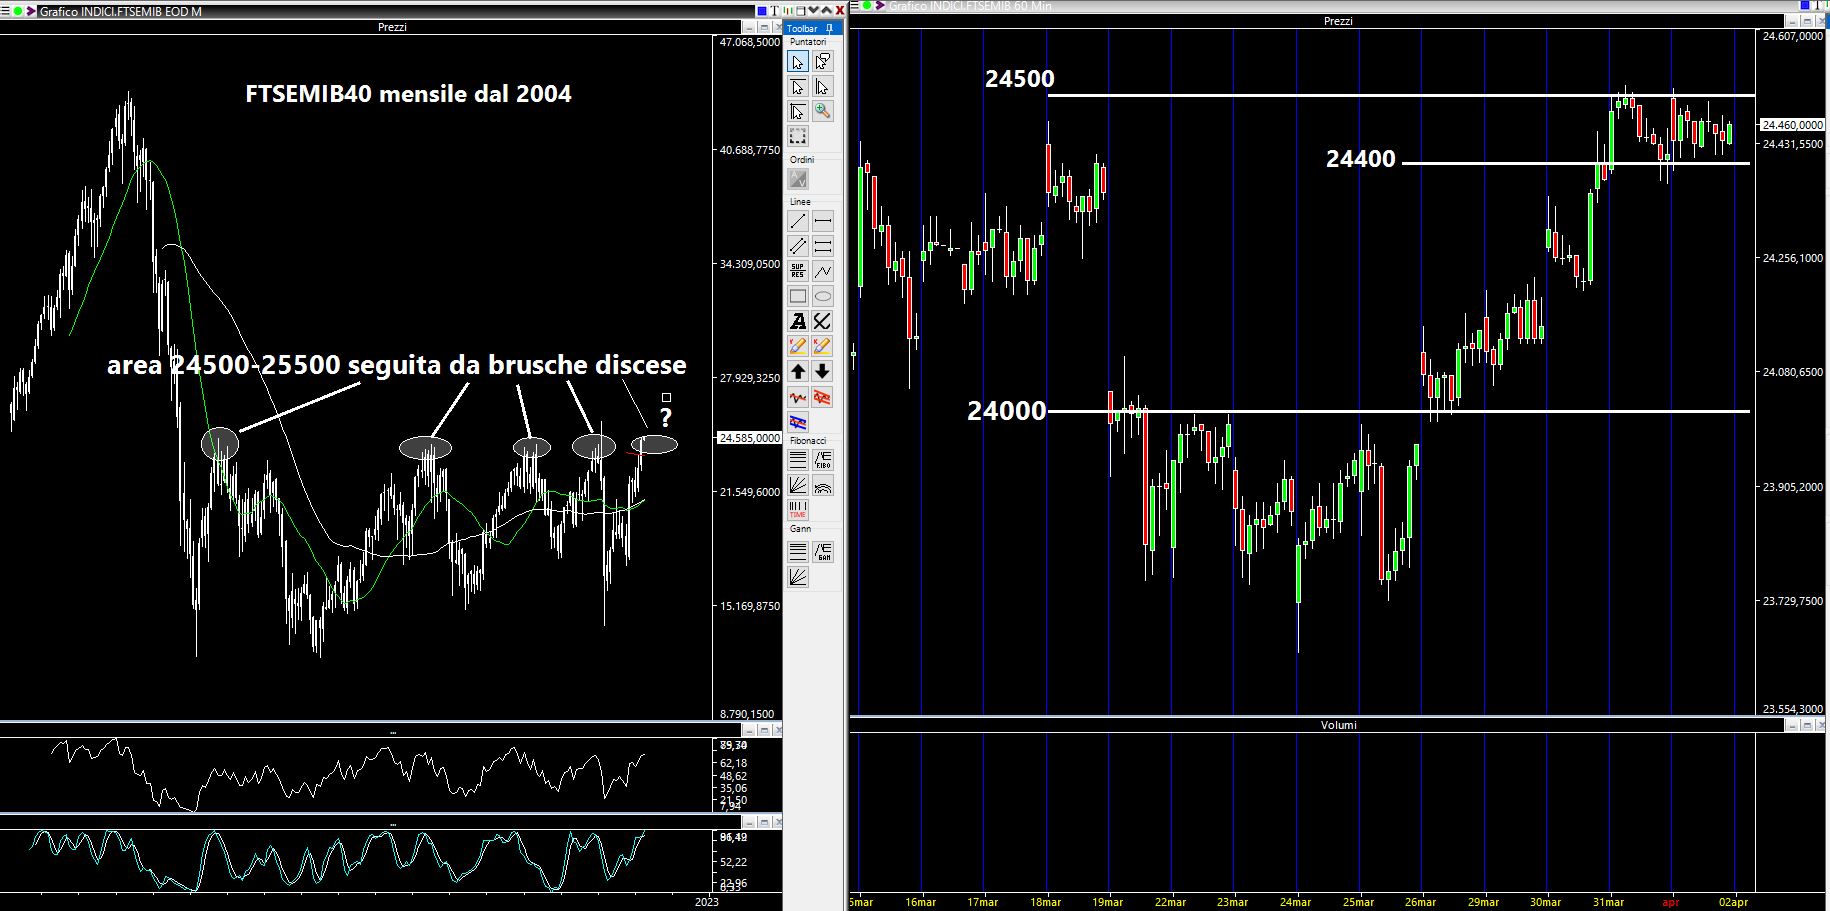This screenshot has width=1830, height=911.
Task: Select the standard arrow pointer tool
Action: 797,62
